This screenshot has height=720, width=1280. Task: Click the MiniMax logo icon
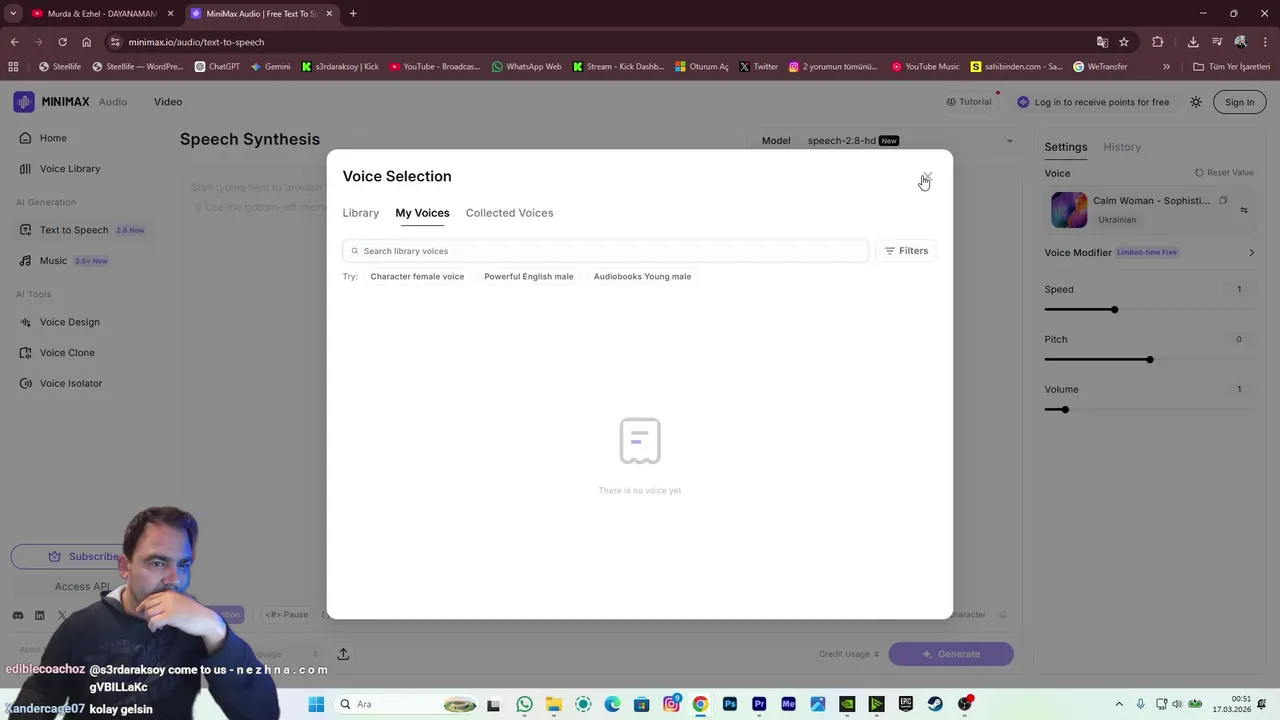pos(24,102)
